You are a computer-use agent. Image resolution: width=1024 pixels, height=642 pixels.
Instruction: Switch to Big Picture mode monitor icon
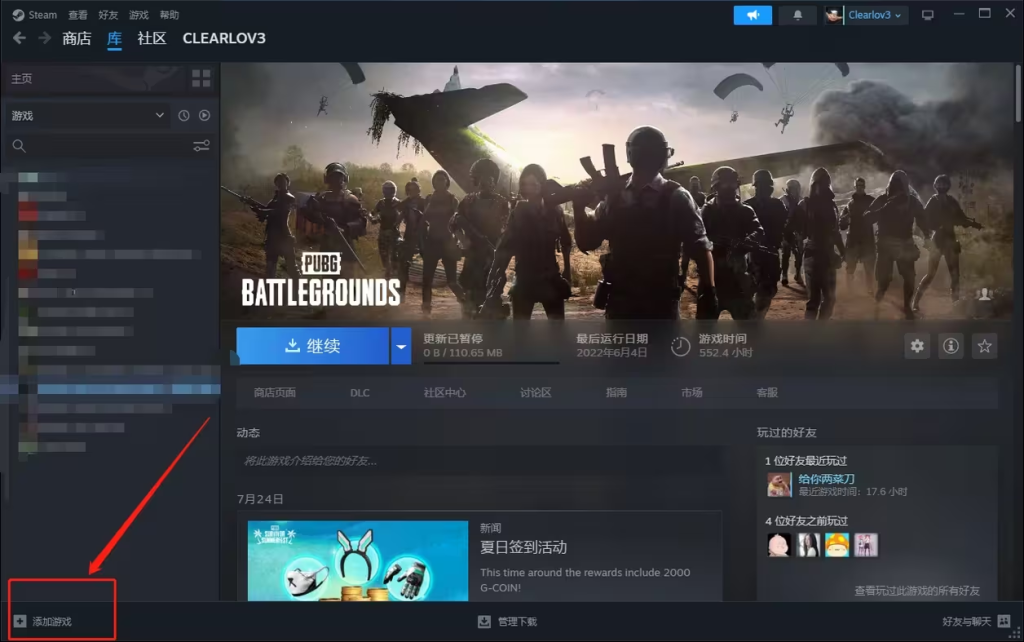point(927,15)
